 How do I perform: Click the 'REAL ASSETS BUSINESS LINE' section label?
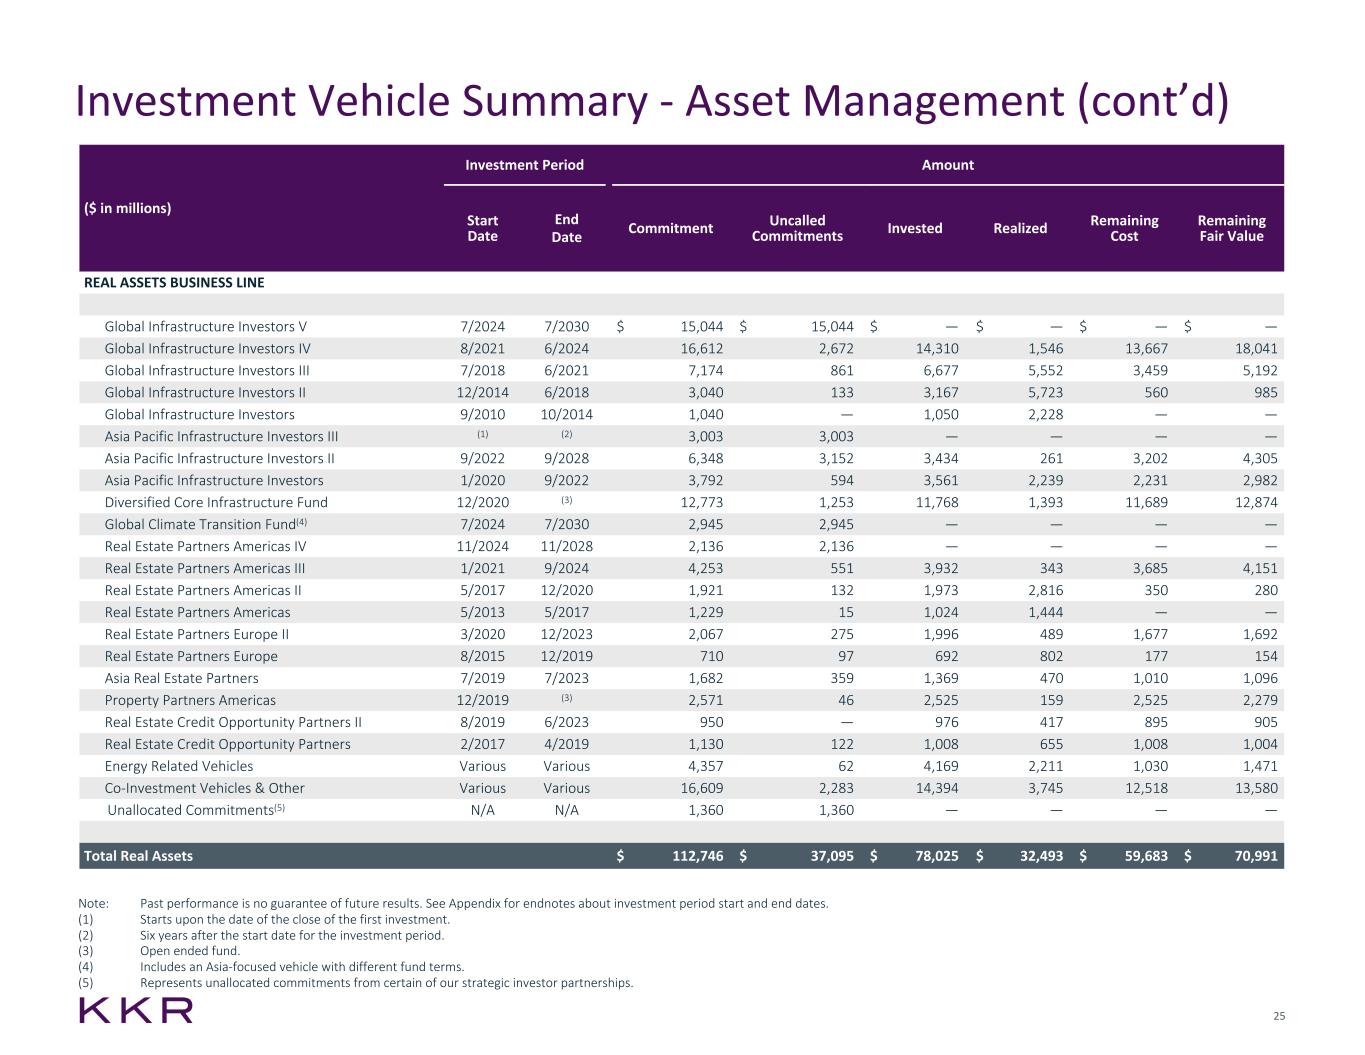(174, 282)
